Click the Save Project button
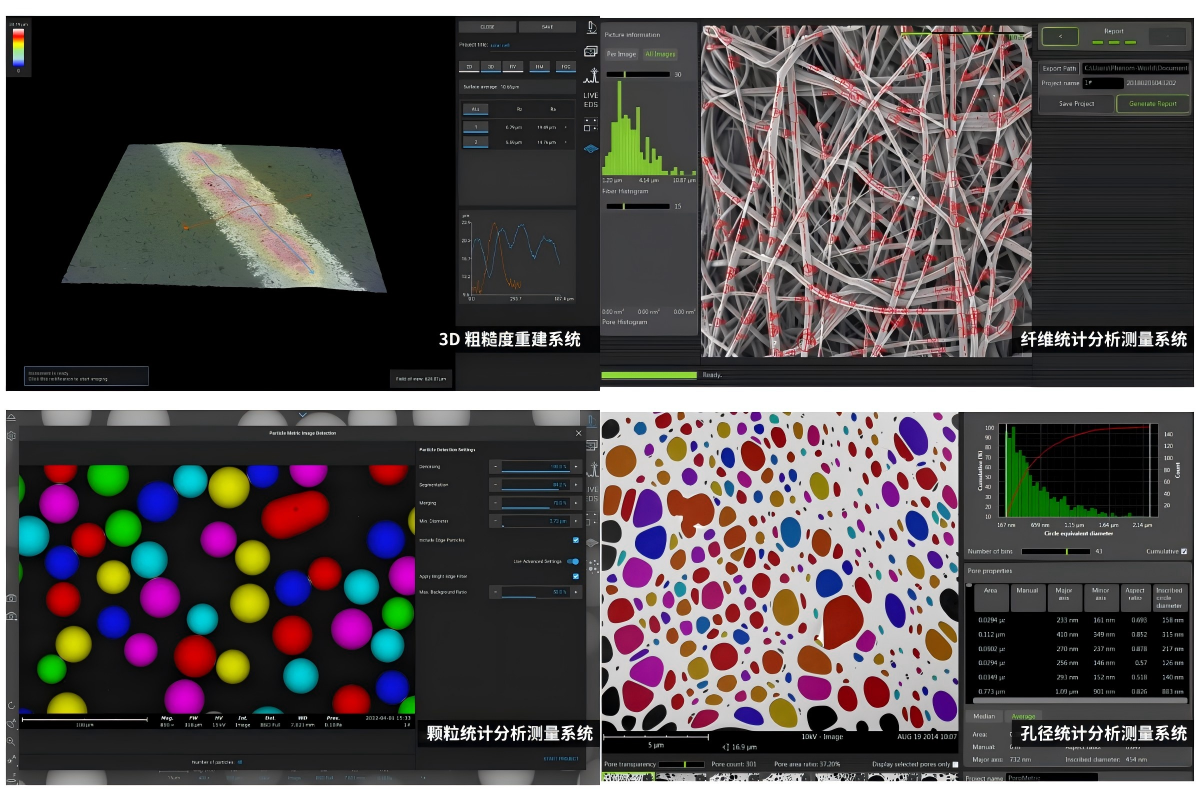Screen dimensions: 1200x800 pos(1076,104)
